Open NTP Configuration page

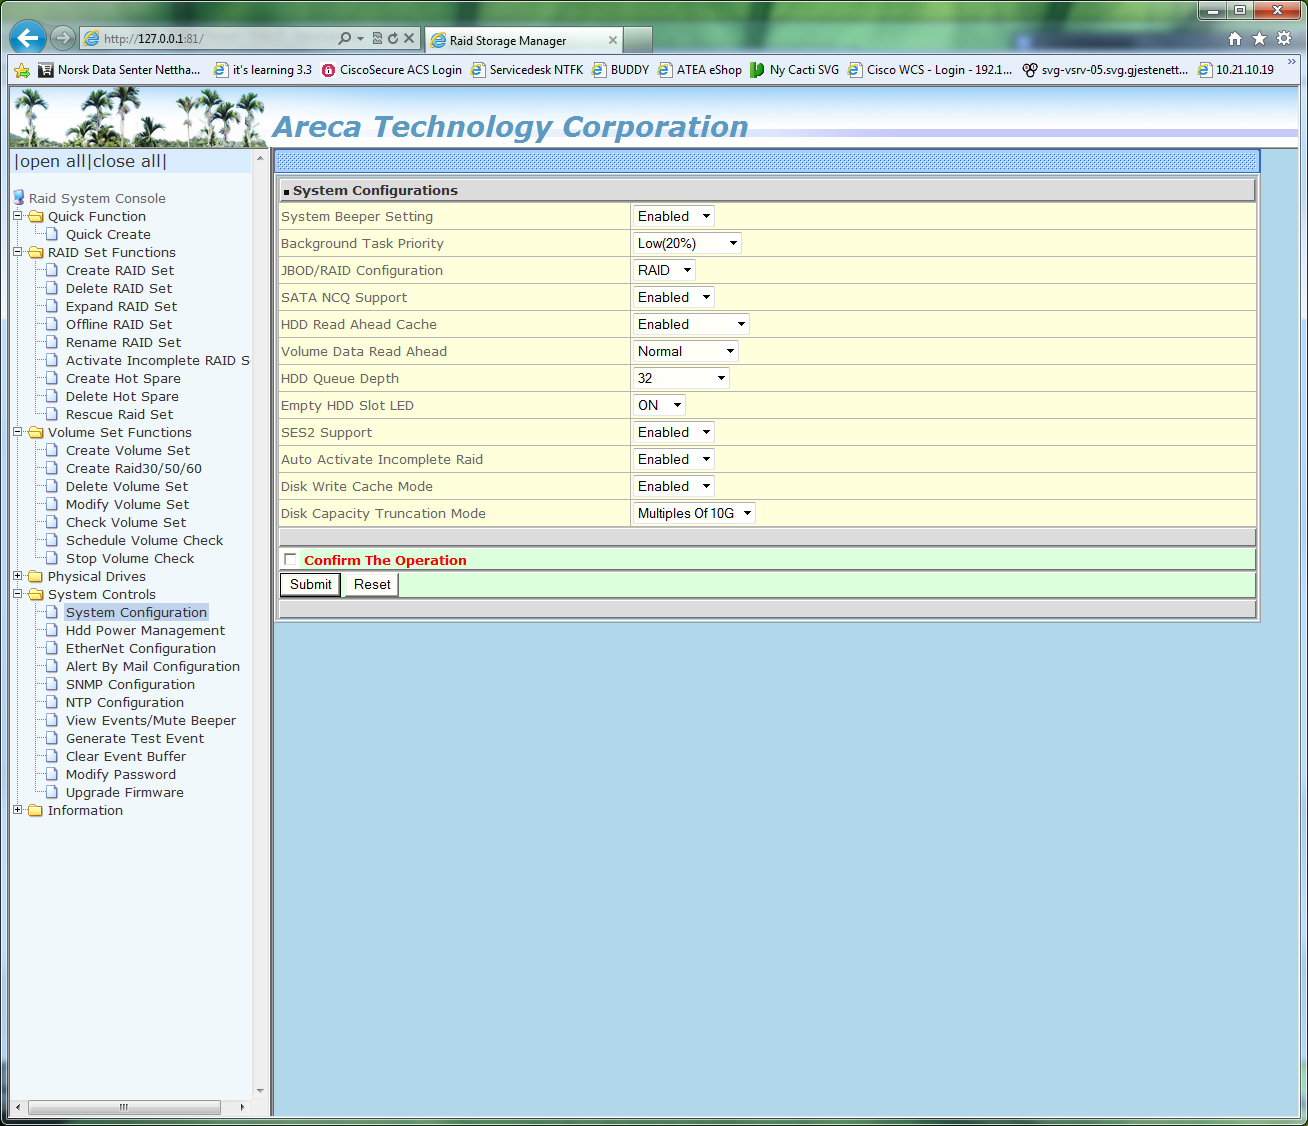125,702
